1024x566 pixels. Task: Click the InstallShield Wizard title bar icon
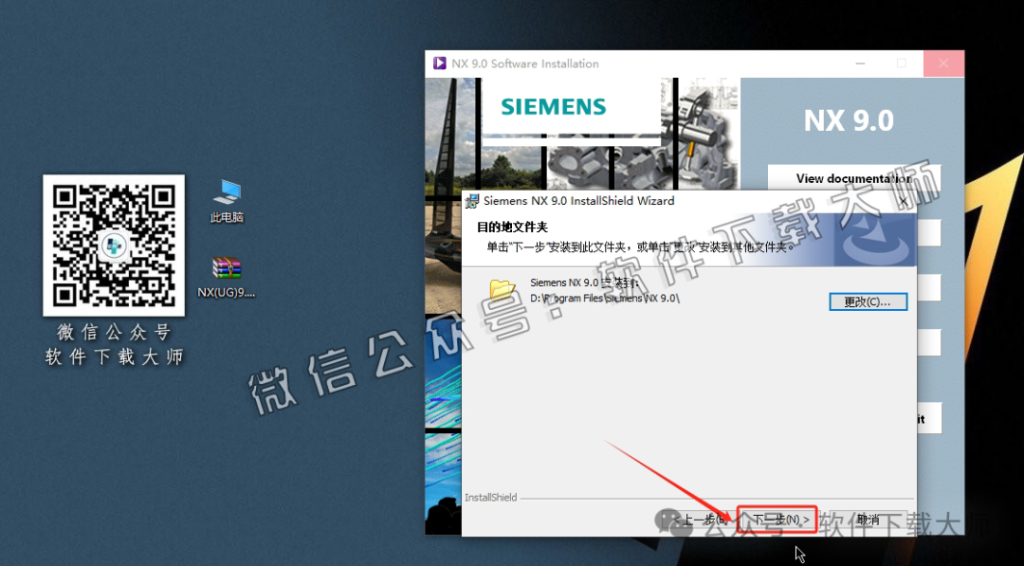[472, 201]
